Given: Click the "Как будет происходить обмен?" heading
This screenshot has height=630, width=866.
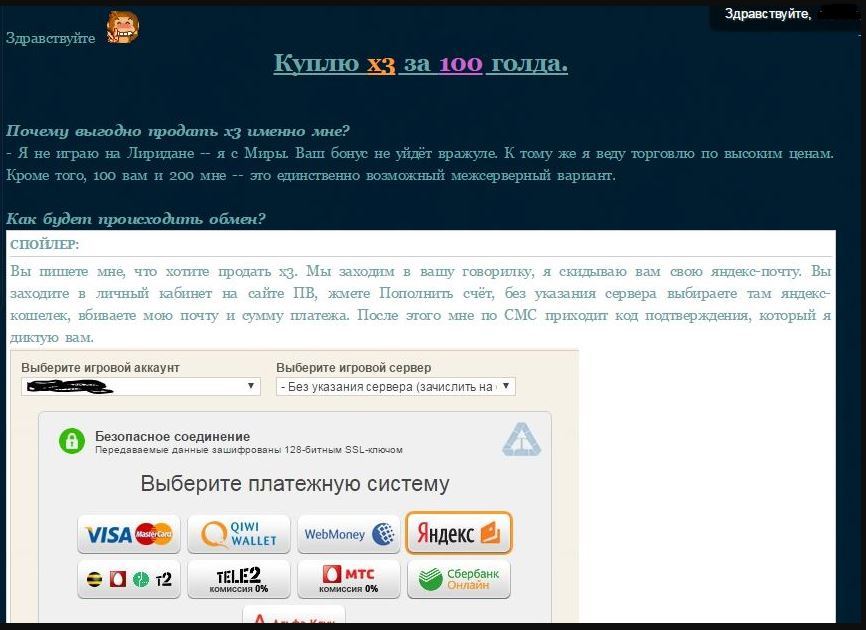Looking at the screenshot, I should coord(135,219).
